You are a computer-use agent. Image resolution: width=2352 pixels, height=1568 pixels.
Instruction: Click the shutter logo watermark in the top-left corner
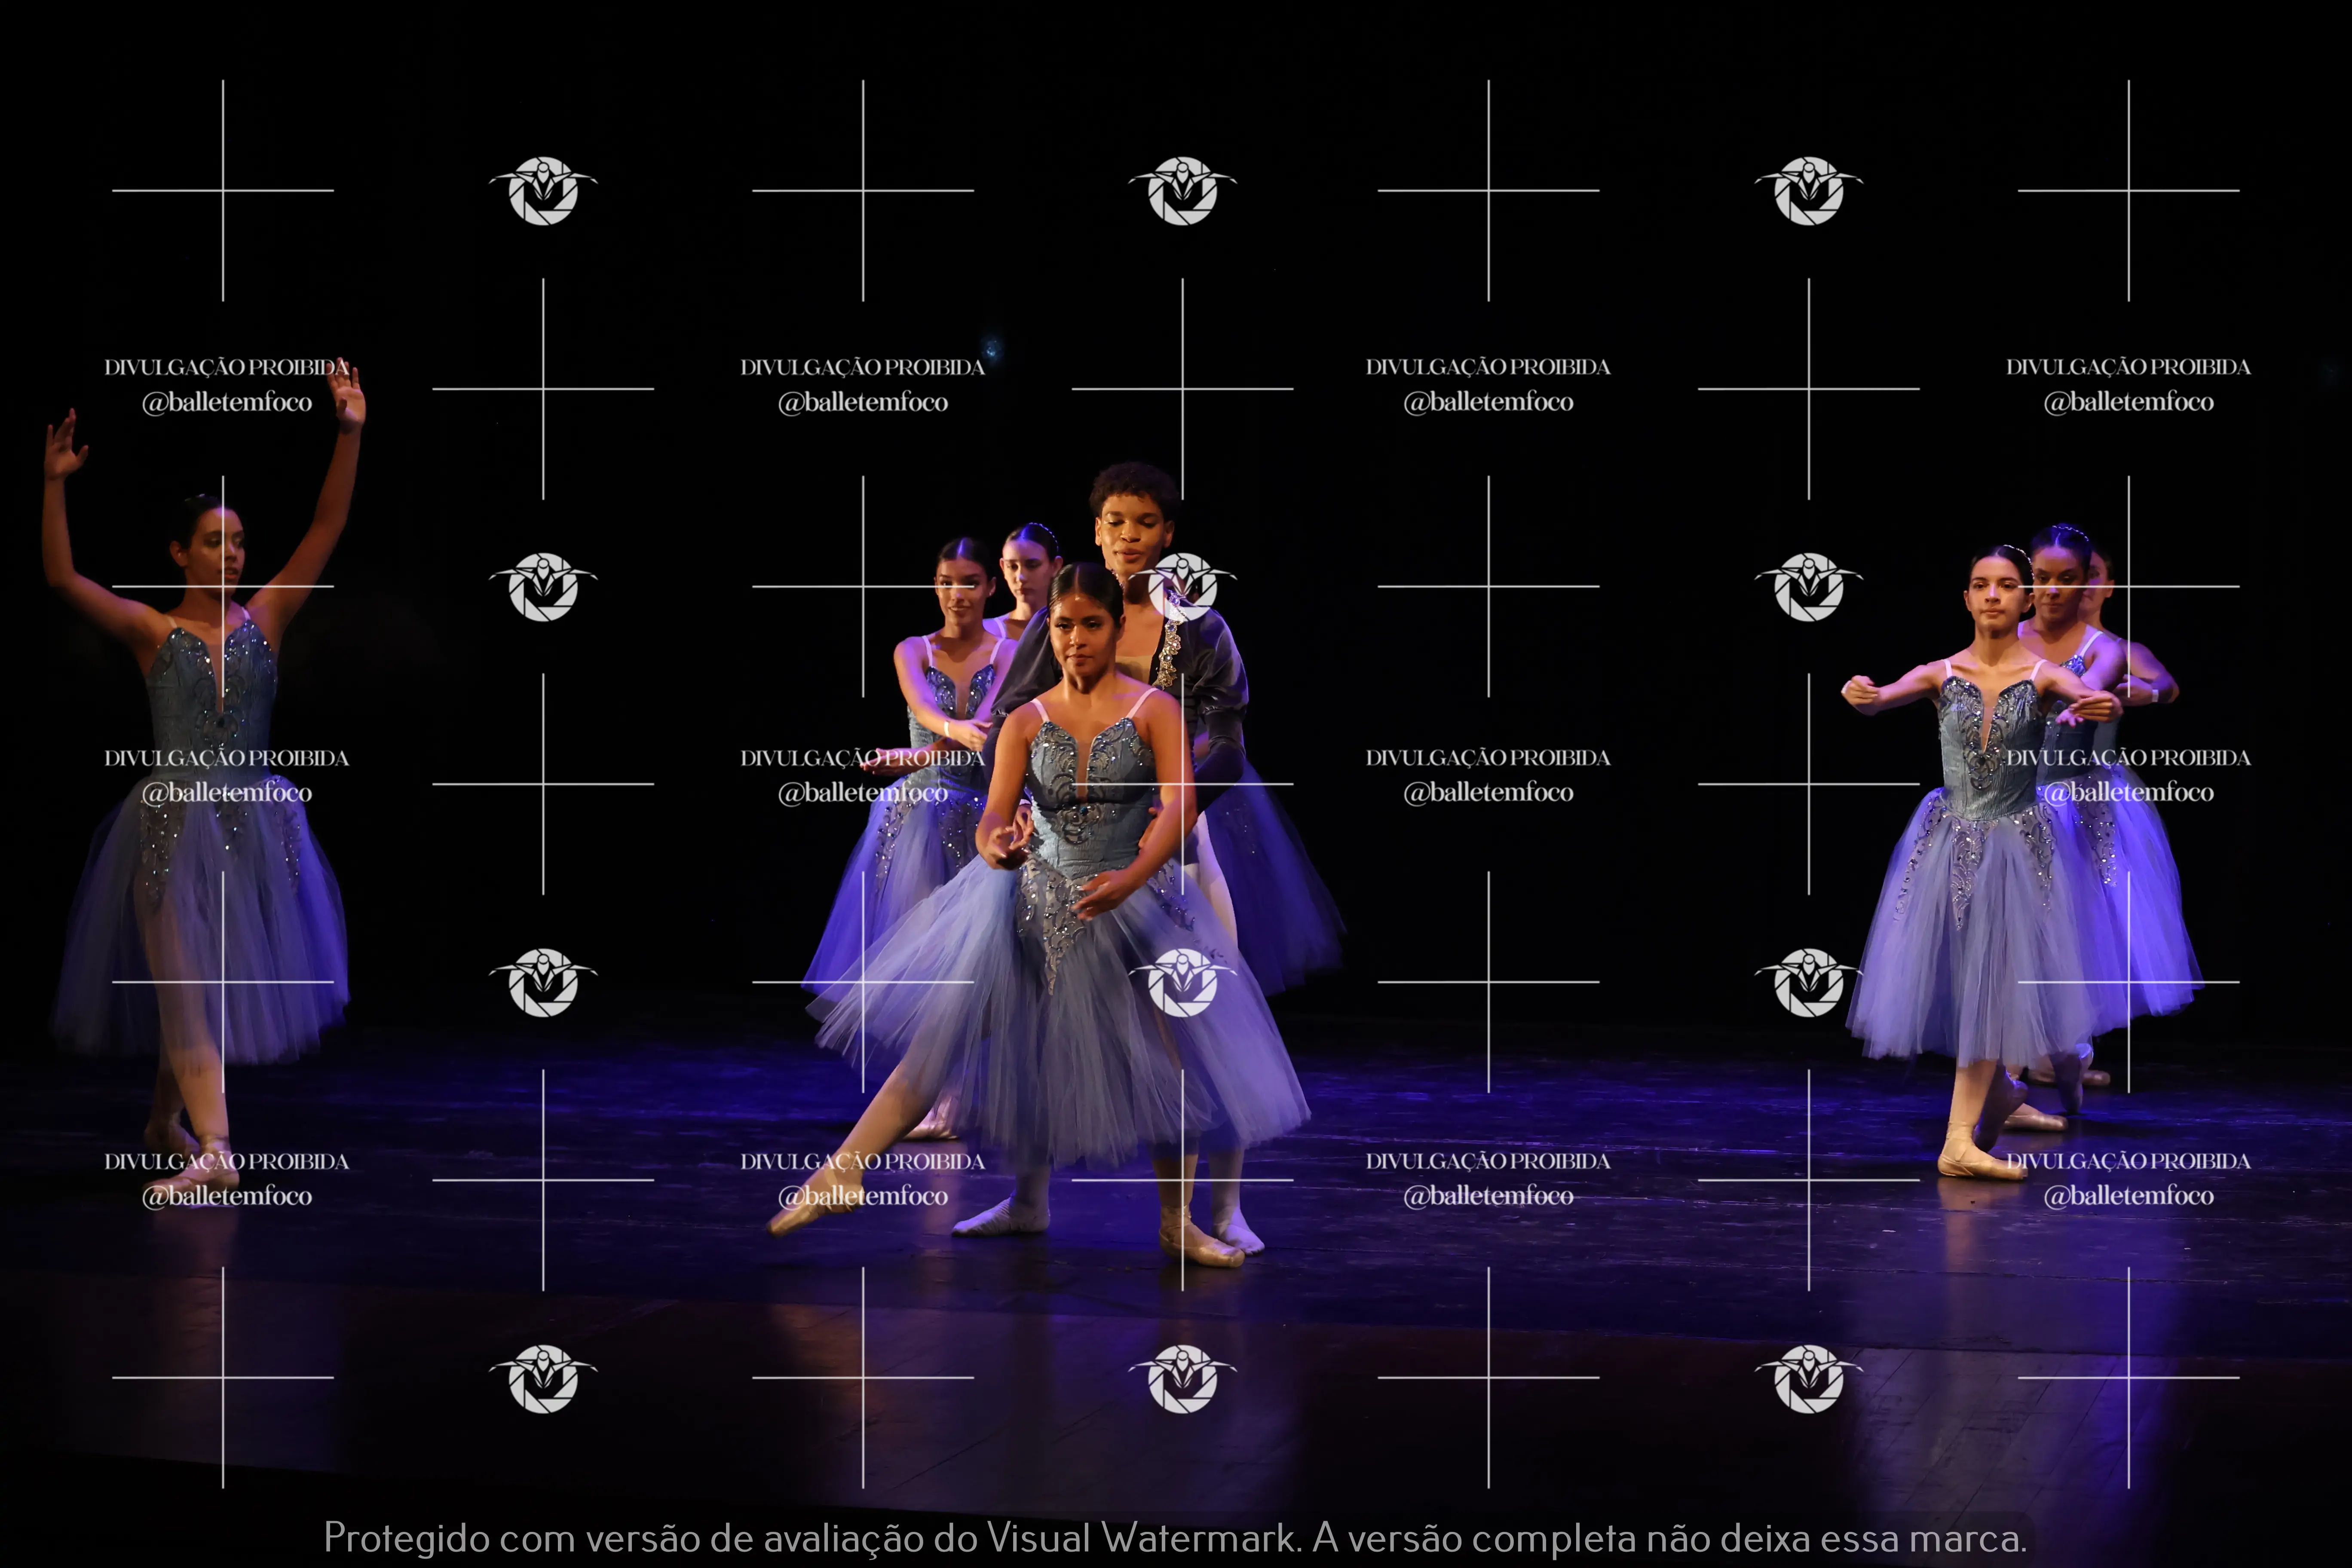(x=543, y=190)
